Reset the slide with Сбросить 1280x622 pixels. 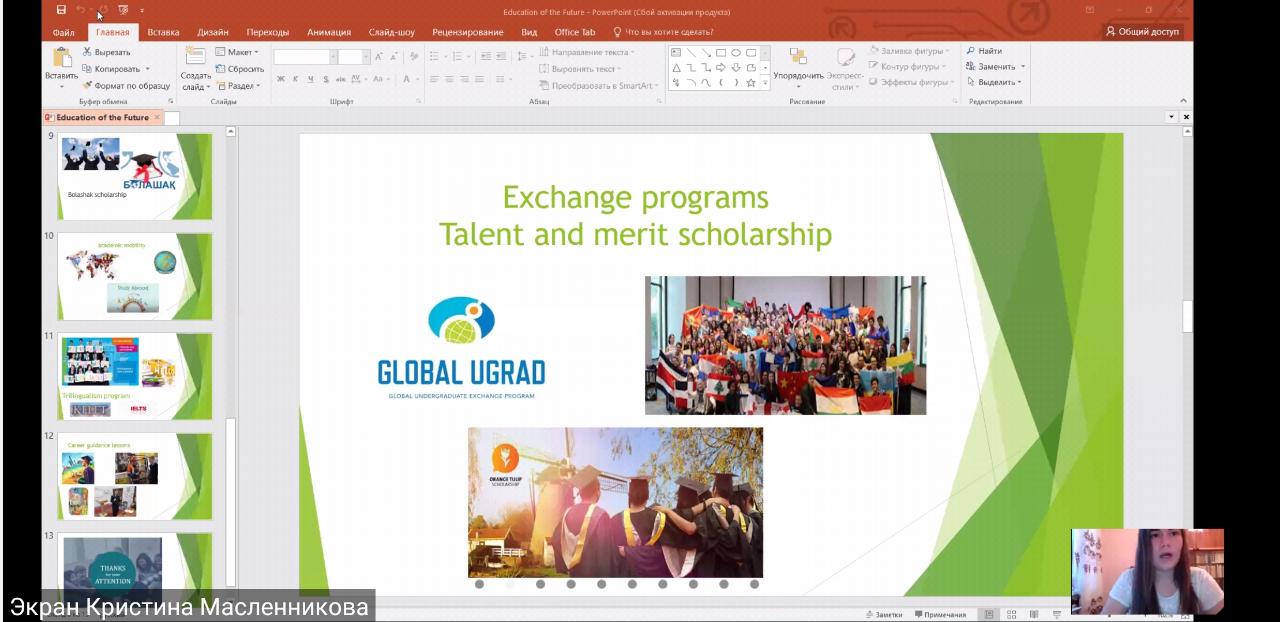click(240, 69)
